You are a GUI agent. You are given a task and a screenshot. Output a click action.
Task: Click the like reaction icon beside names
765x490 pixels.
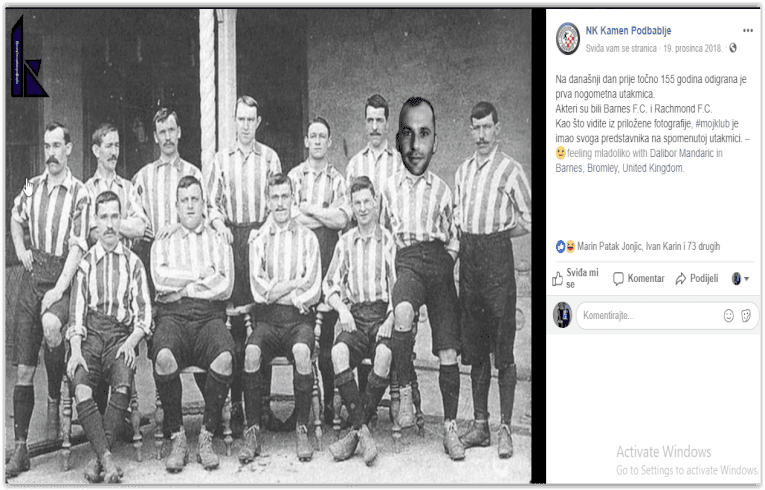[x=560, y=246]
